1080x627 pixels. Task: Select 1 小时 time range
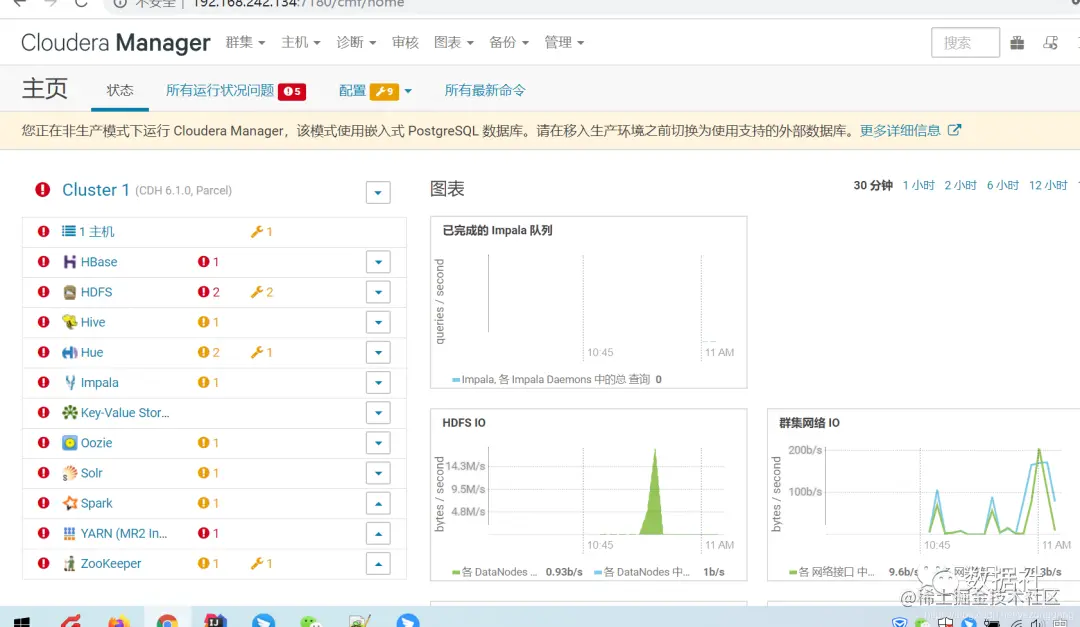tap(919, 185)
